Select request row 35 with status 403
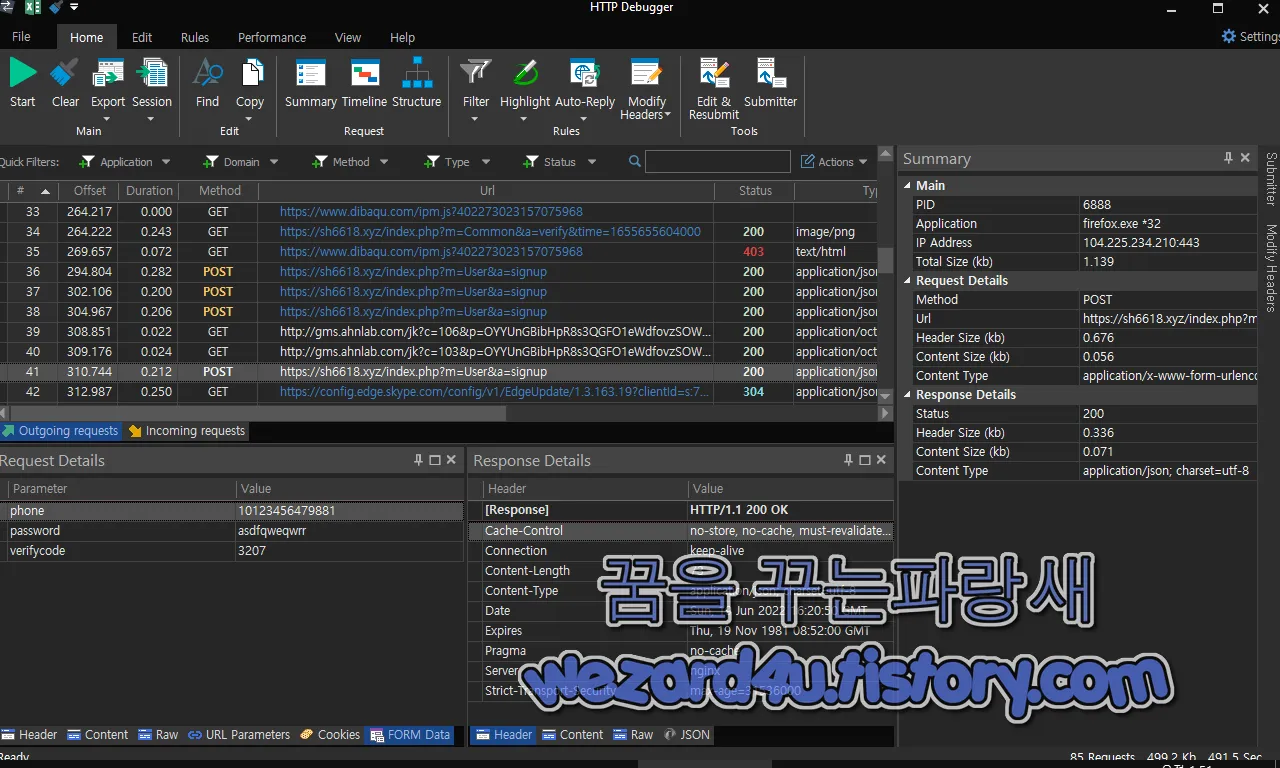The width and height of the screenshot is (1280, 768). click(x=438, y=252)
